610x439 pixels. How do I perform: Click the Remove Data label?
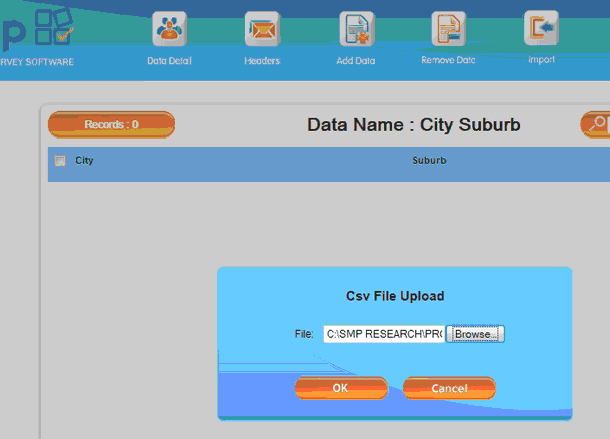pos(448,60)
